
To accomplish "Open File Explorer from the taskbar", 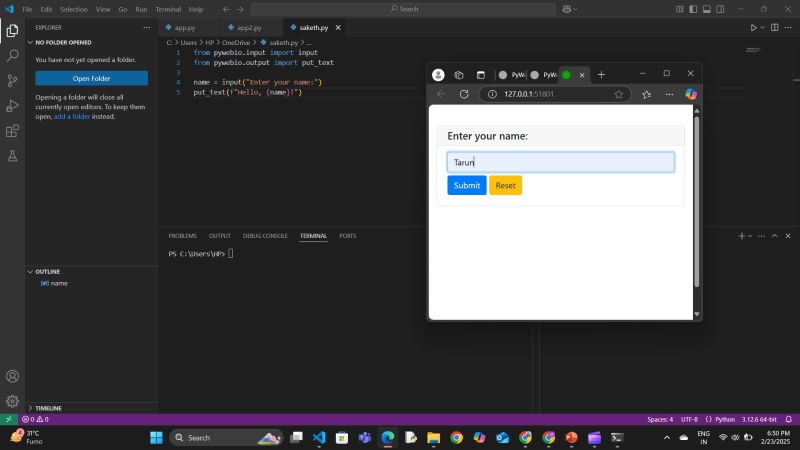I will pos(433,438).
